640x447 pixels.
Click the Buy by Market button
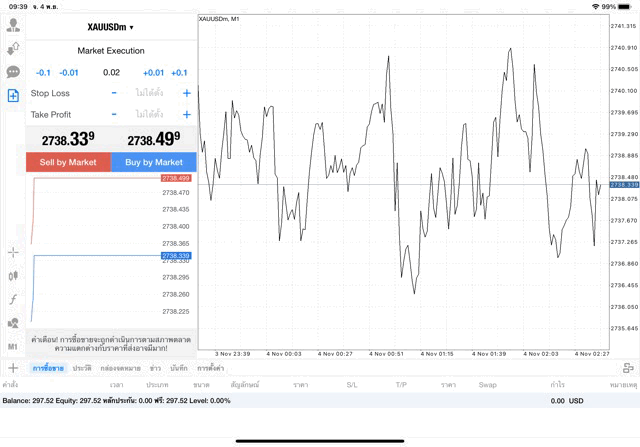(x=154, y=162)
